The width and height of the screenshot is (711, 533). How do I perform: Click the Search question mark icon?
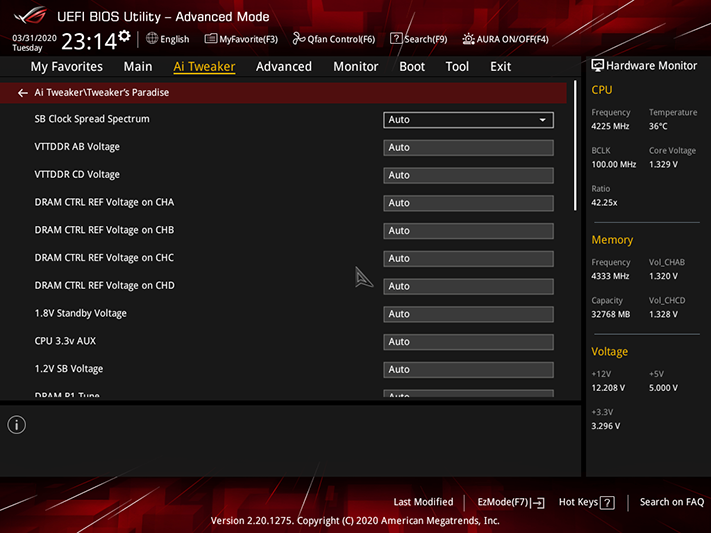pyautogui.click(x=396, y=39)
